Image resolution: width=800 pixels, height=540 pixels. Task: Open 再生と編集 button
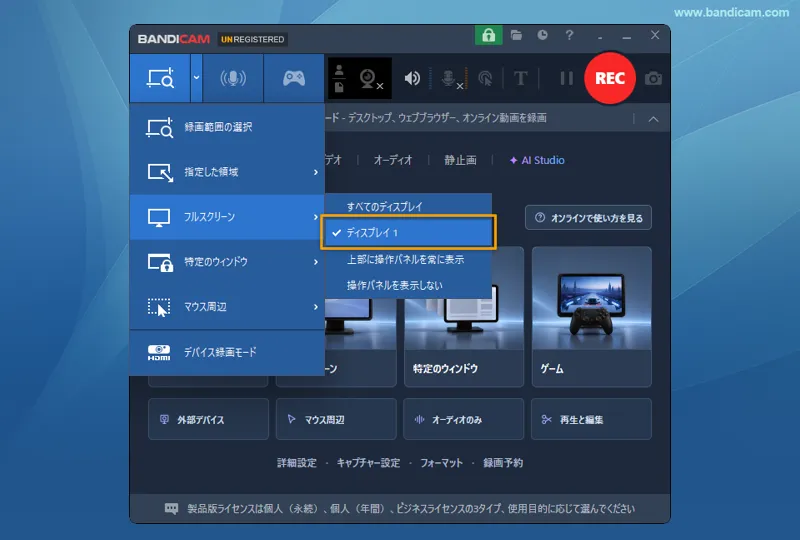tap(591, 419)
